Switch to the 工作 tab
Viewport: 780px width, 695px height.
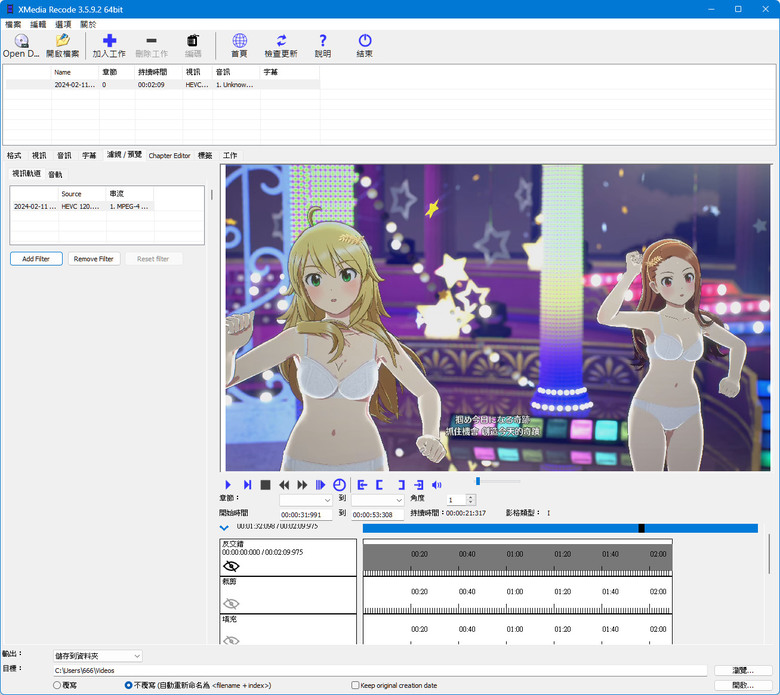(x=230, y=156)
